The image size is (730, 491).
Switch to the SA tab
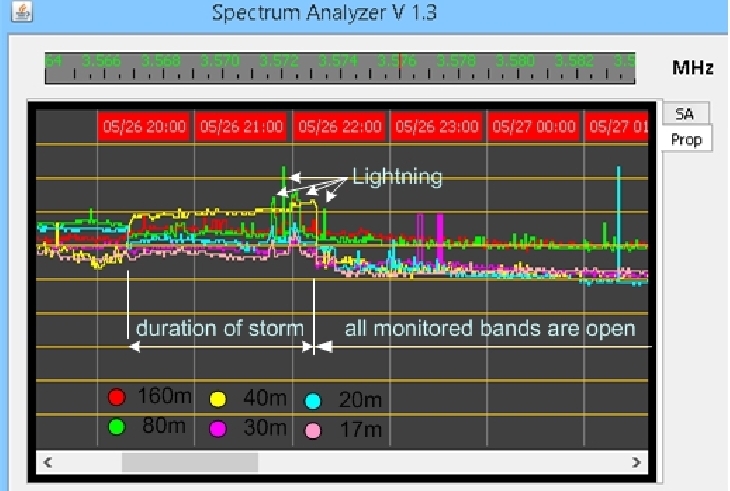684,114
